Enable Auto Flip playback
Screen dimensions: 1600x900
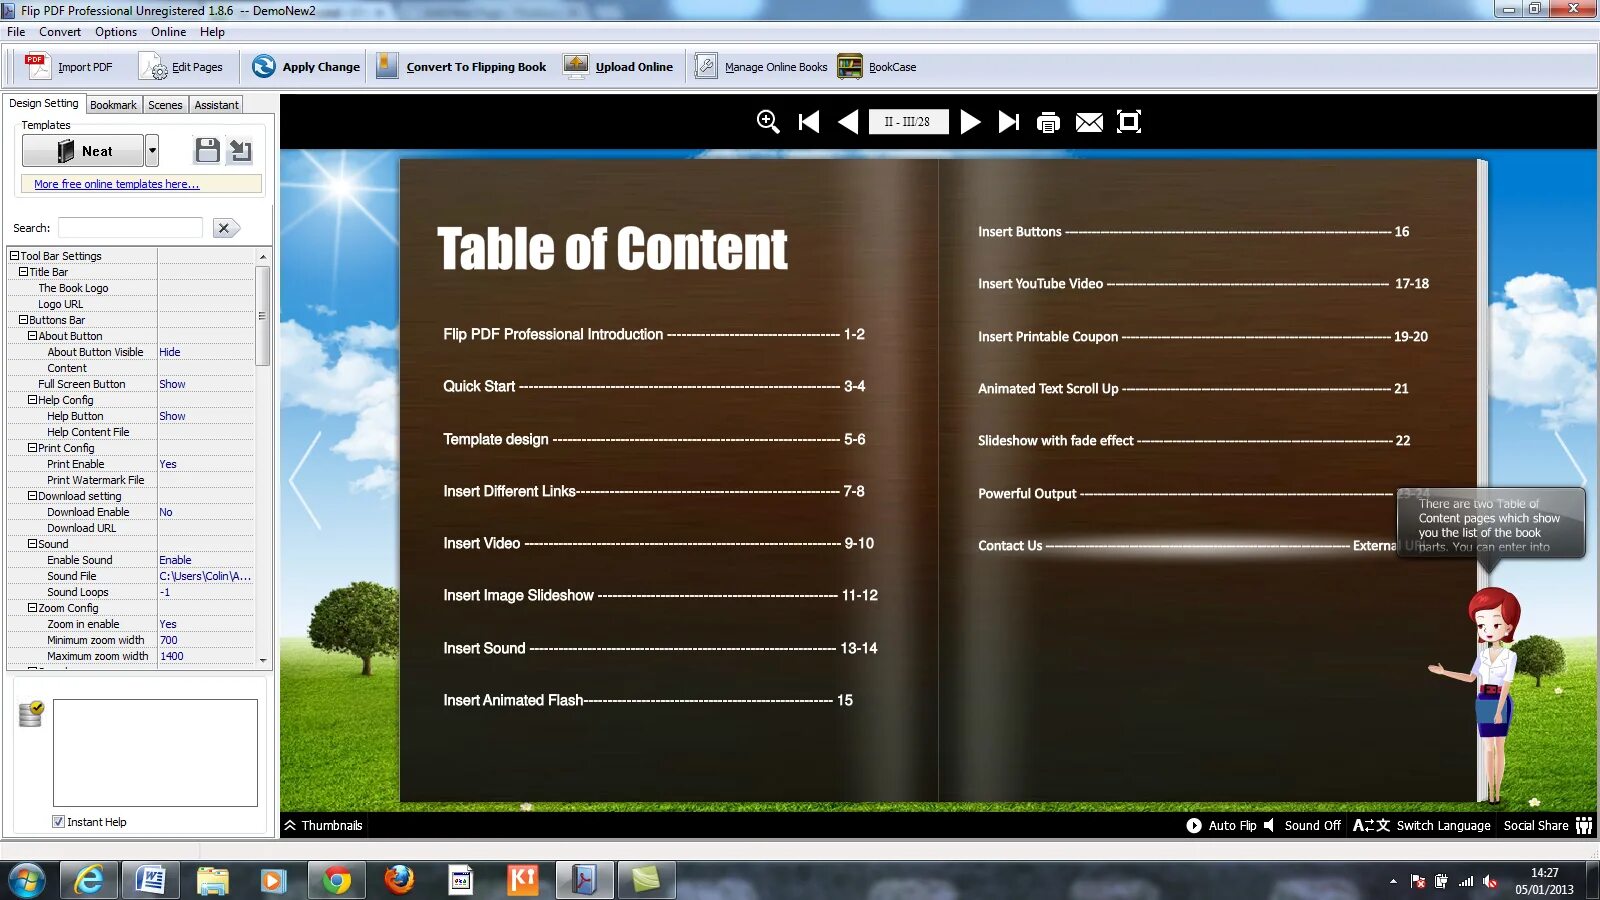[1222, 825]
